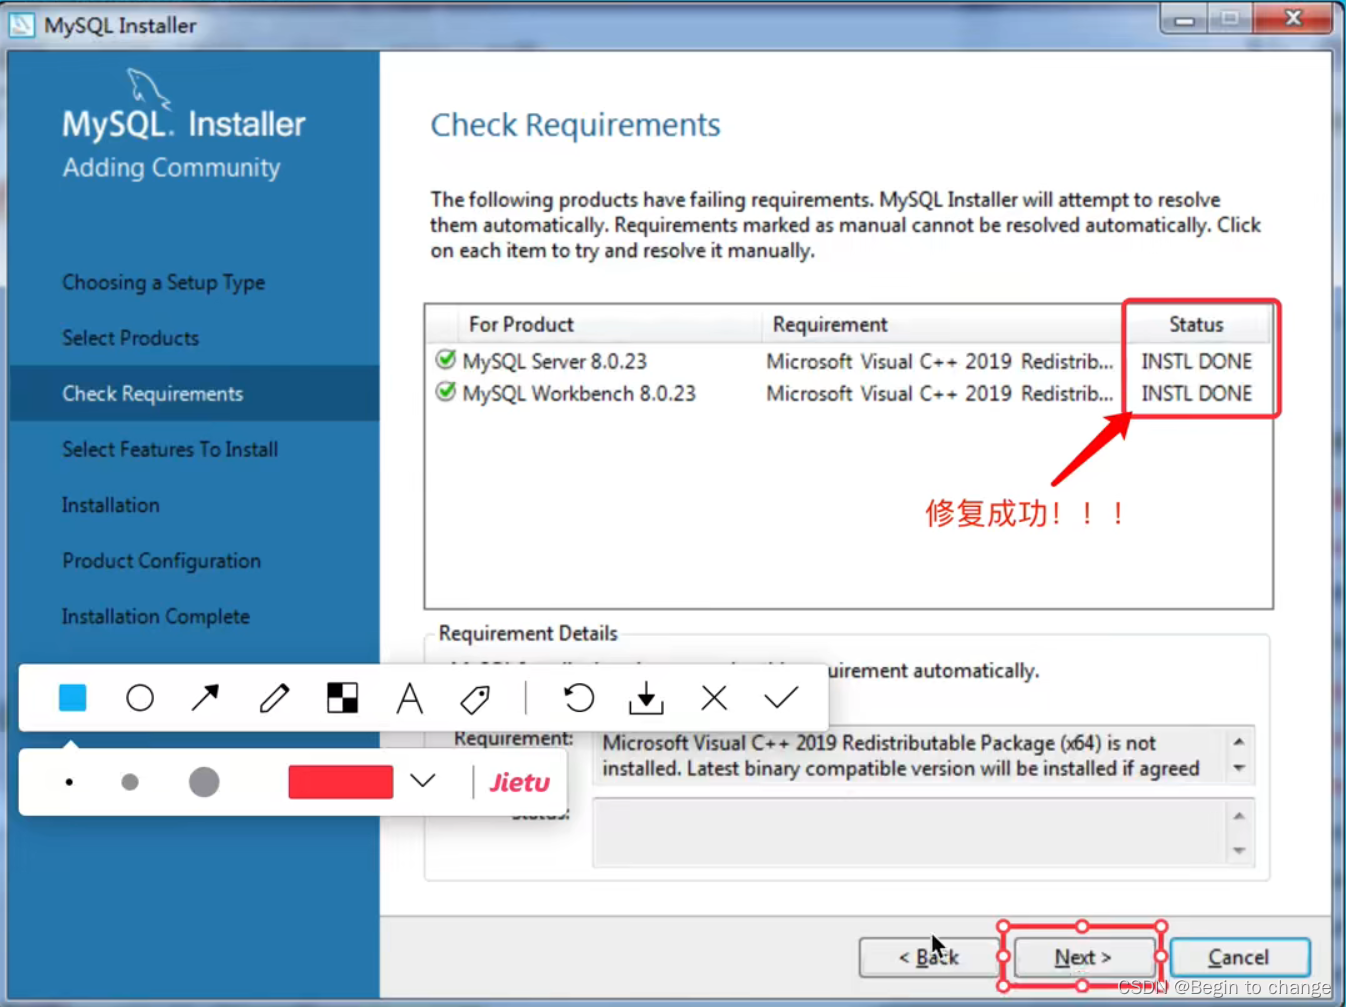Viewport: 1346px width, 1007px height.
Task: Go to the Installation step
Action: tap(111, 505)
